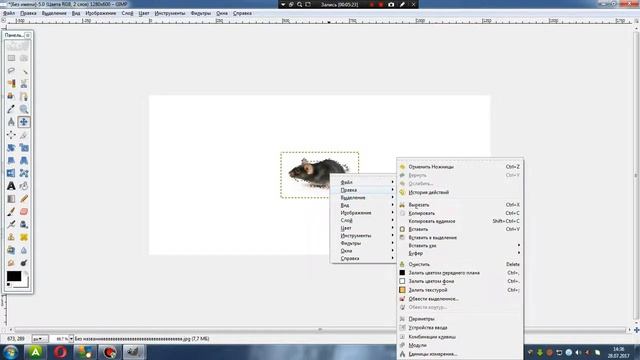Screen dimensions: 640x360
Task: Select the Scissors Select tool
Action: point(24,84)
